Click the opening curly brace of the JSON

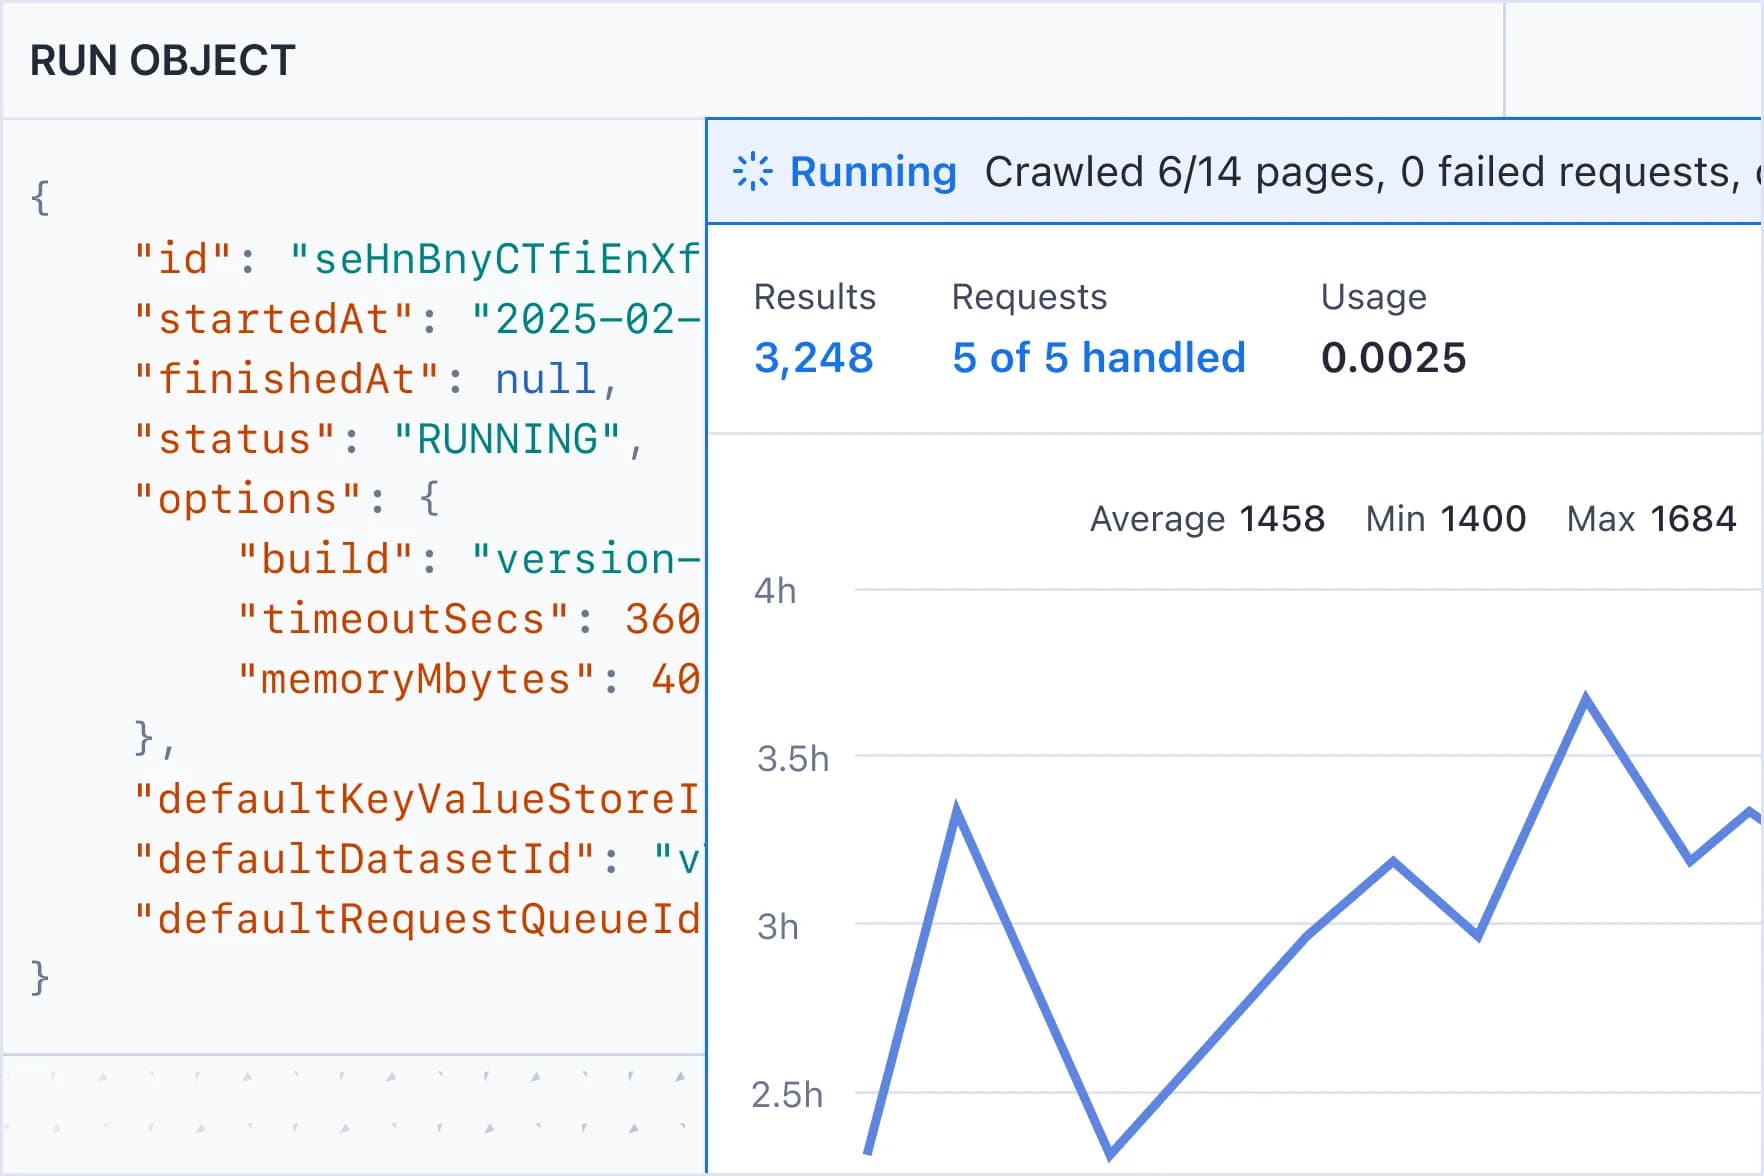click(x=40, y=197)
